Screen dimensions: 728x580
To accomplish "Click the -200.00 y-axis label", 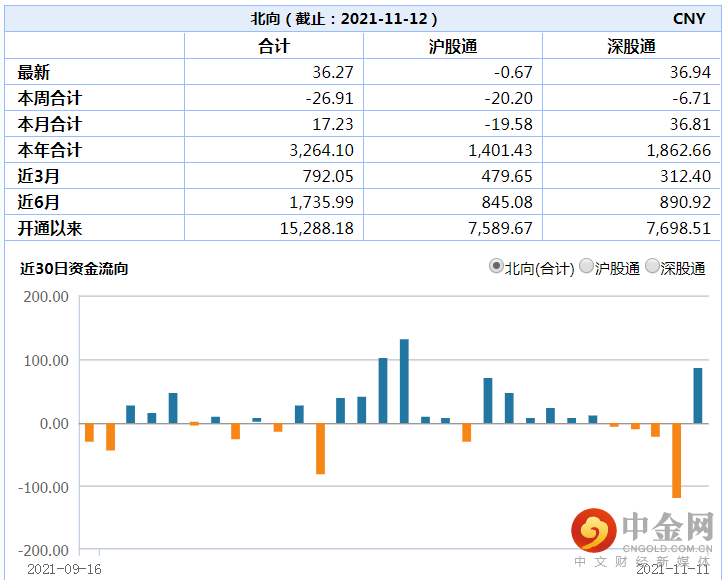I will (43, 551).
